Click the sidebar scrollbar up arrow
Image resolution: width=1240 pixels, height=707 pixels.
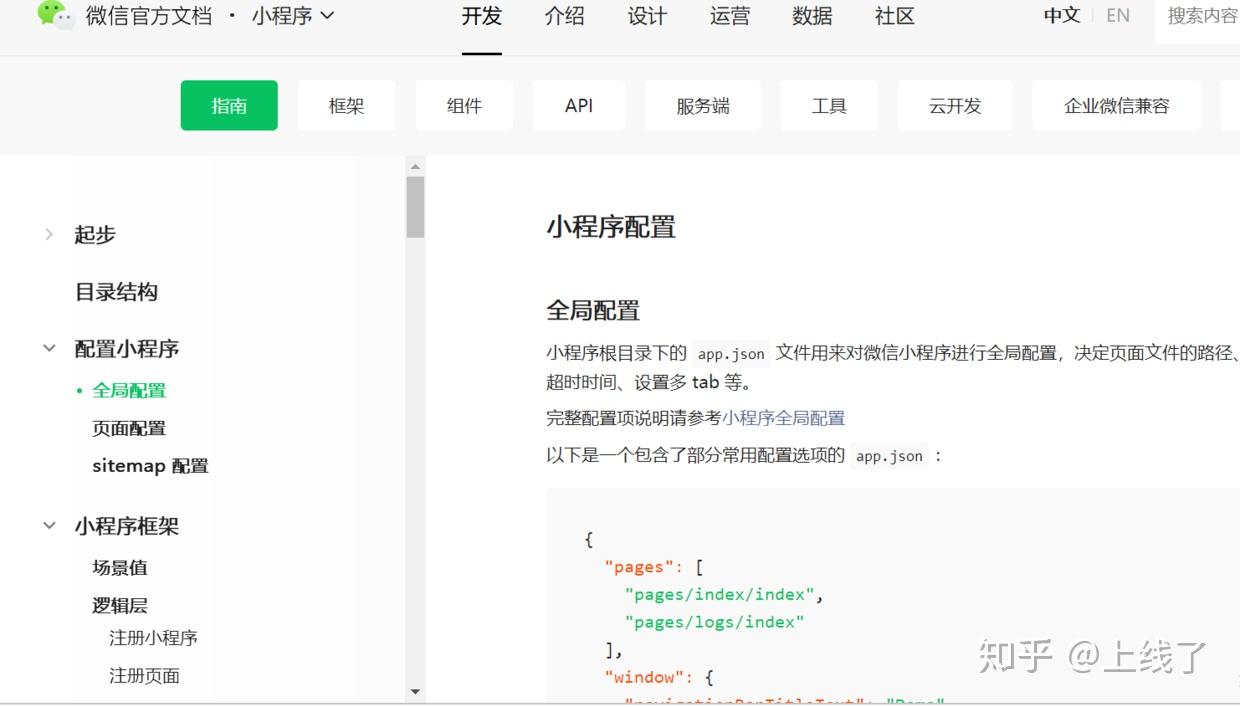(415, 166)
